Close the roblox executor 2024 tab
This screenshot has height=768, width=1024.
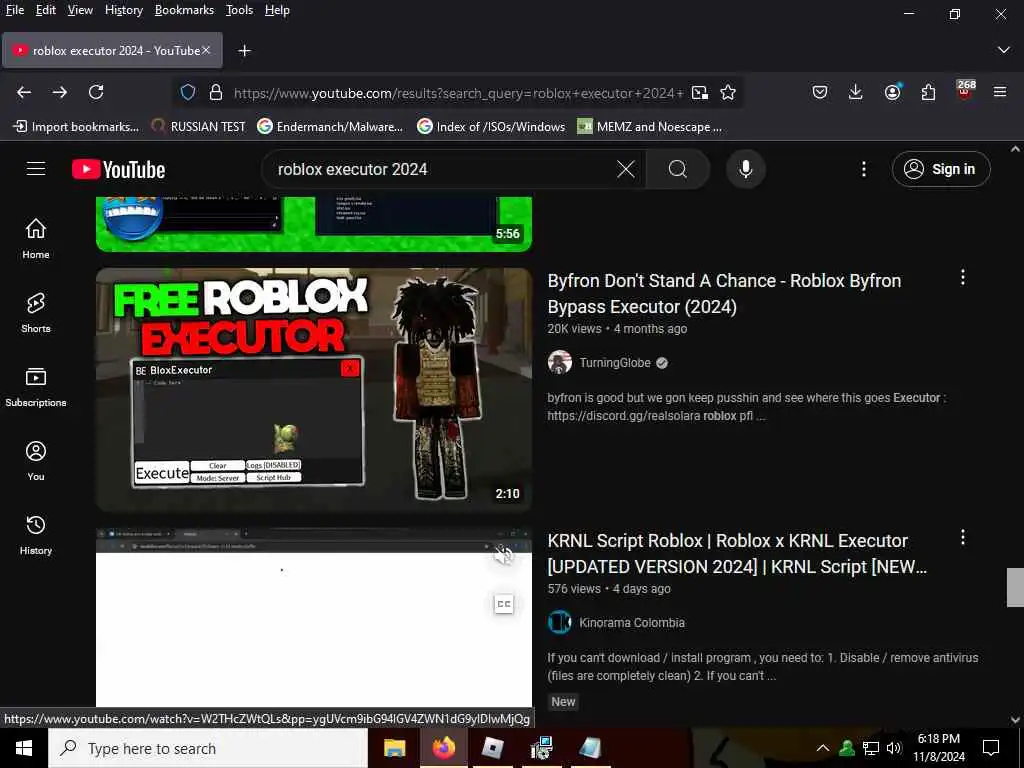pos(206,50)
